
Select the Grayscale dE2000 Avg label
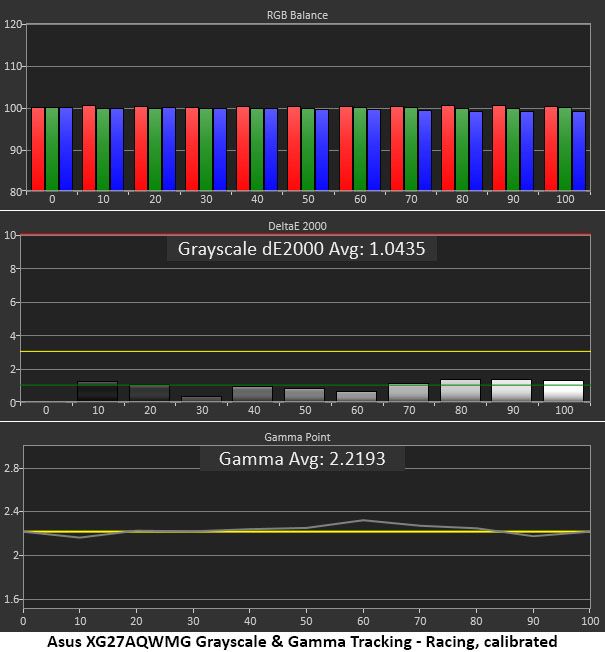tap(301, 249)
